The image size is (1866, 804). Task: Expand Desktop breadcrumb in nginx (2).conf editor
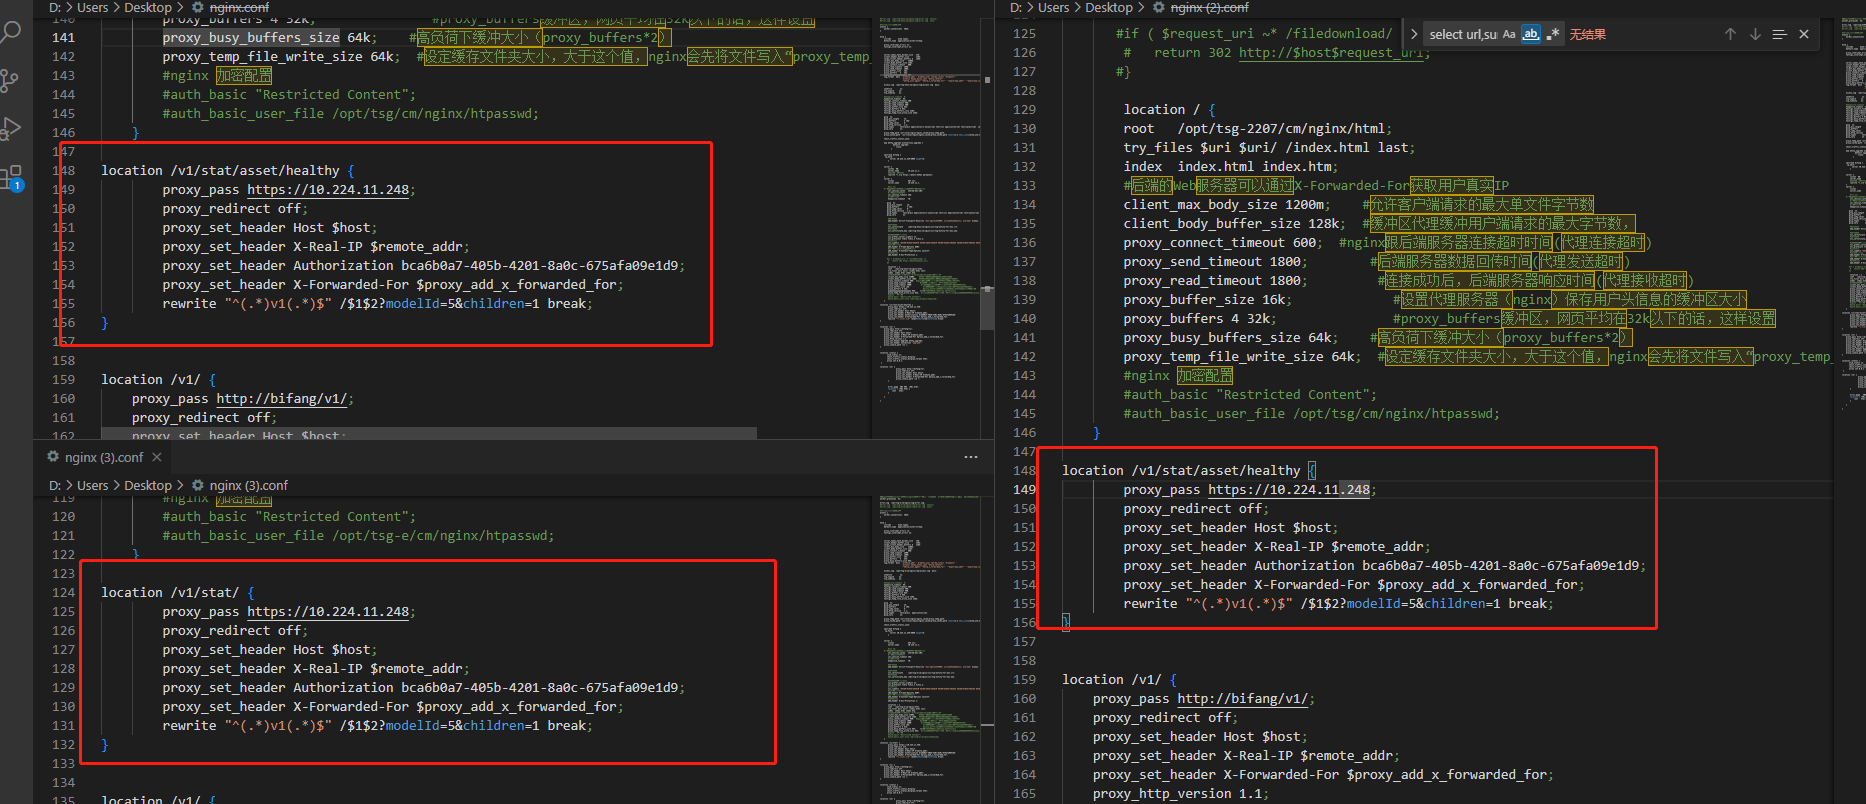(x=1109, y=7)
